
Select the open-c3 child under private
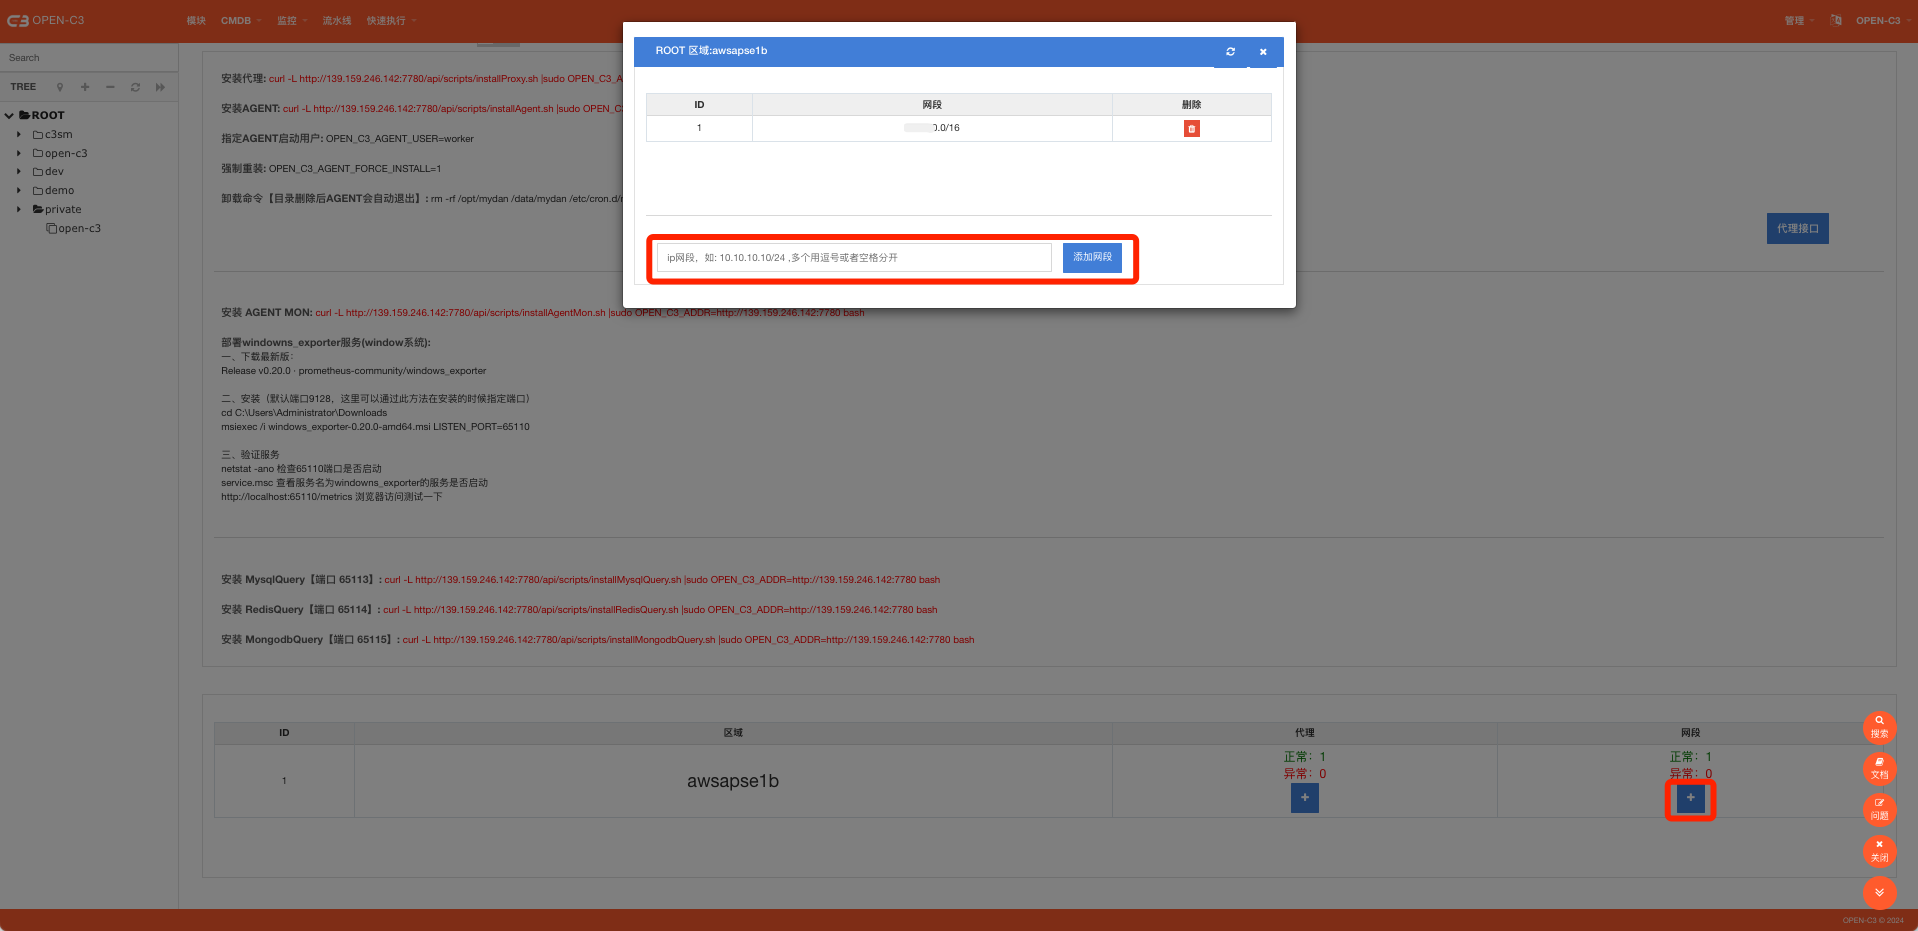click(79, 228)
